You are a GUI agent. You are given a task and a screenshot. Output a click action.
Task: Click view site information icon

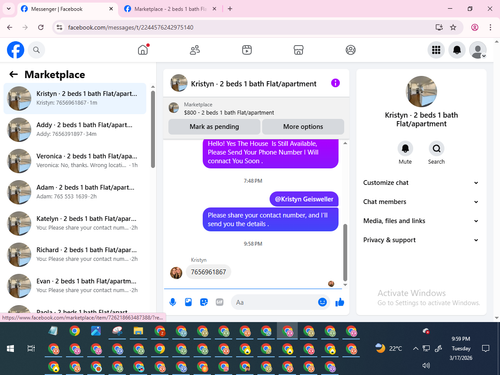[x=59, y=27]
